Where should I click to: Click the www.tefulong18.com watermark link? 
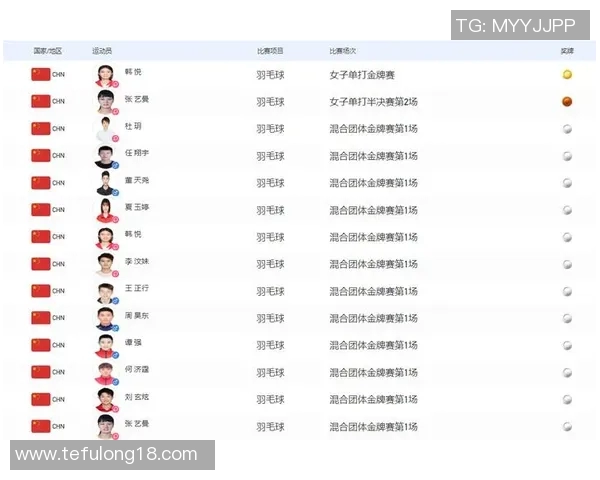tap(107, 454)
